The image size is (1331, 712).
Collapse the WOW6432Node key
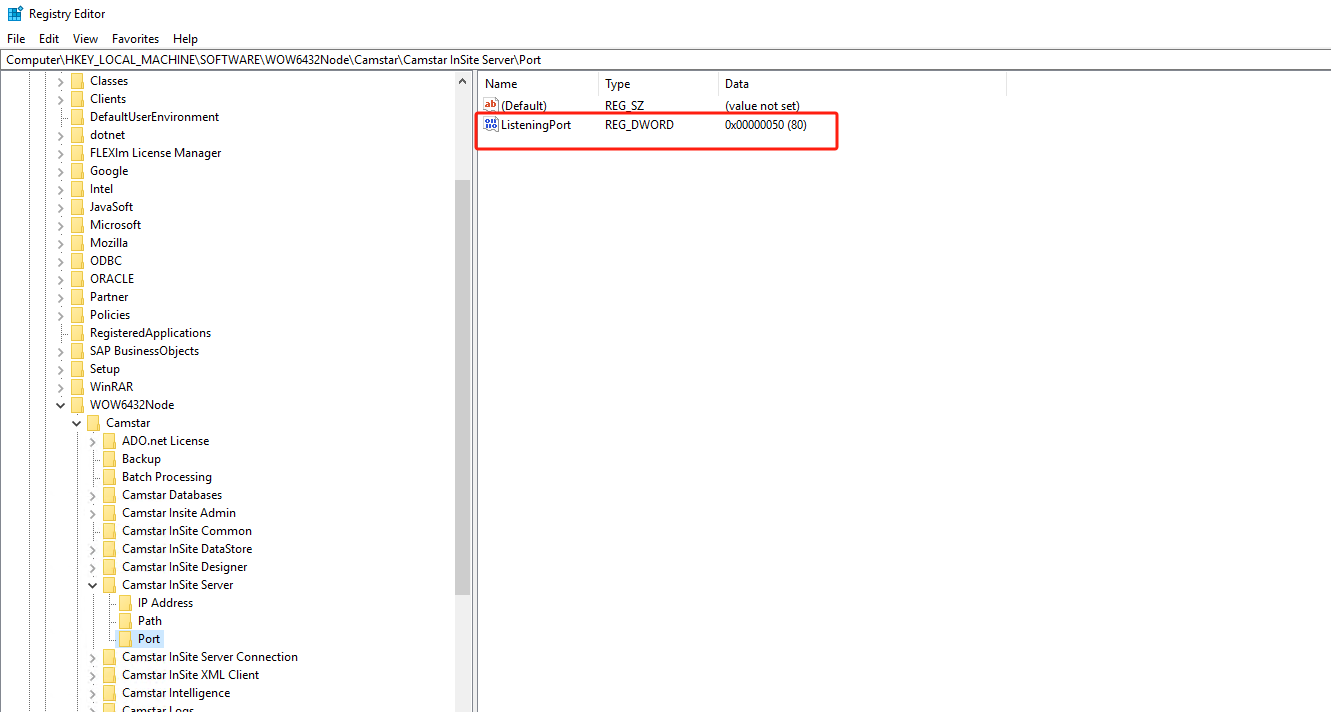[x=61, y=405]
